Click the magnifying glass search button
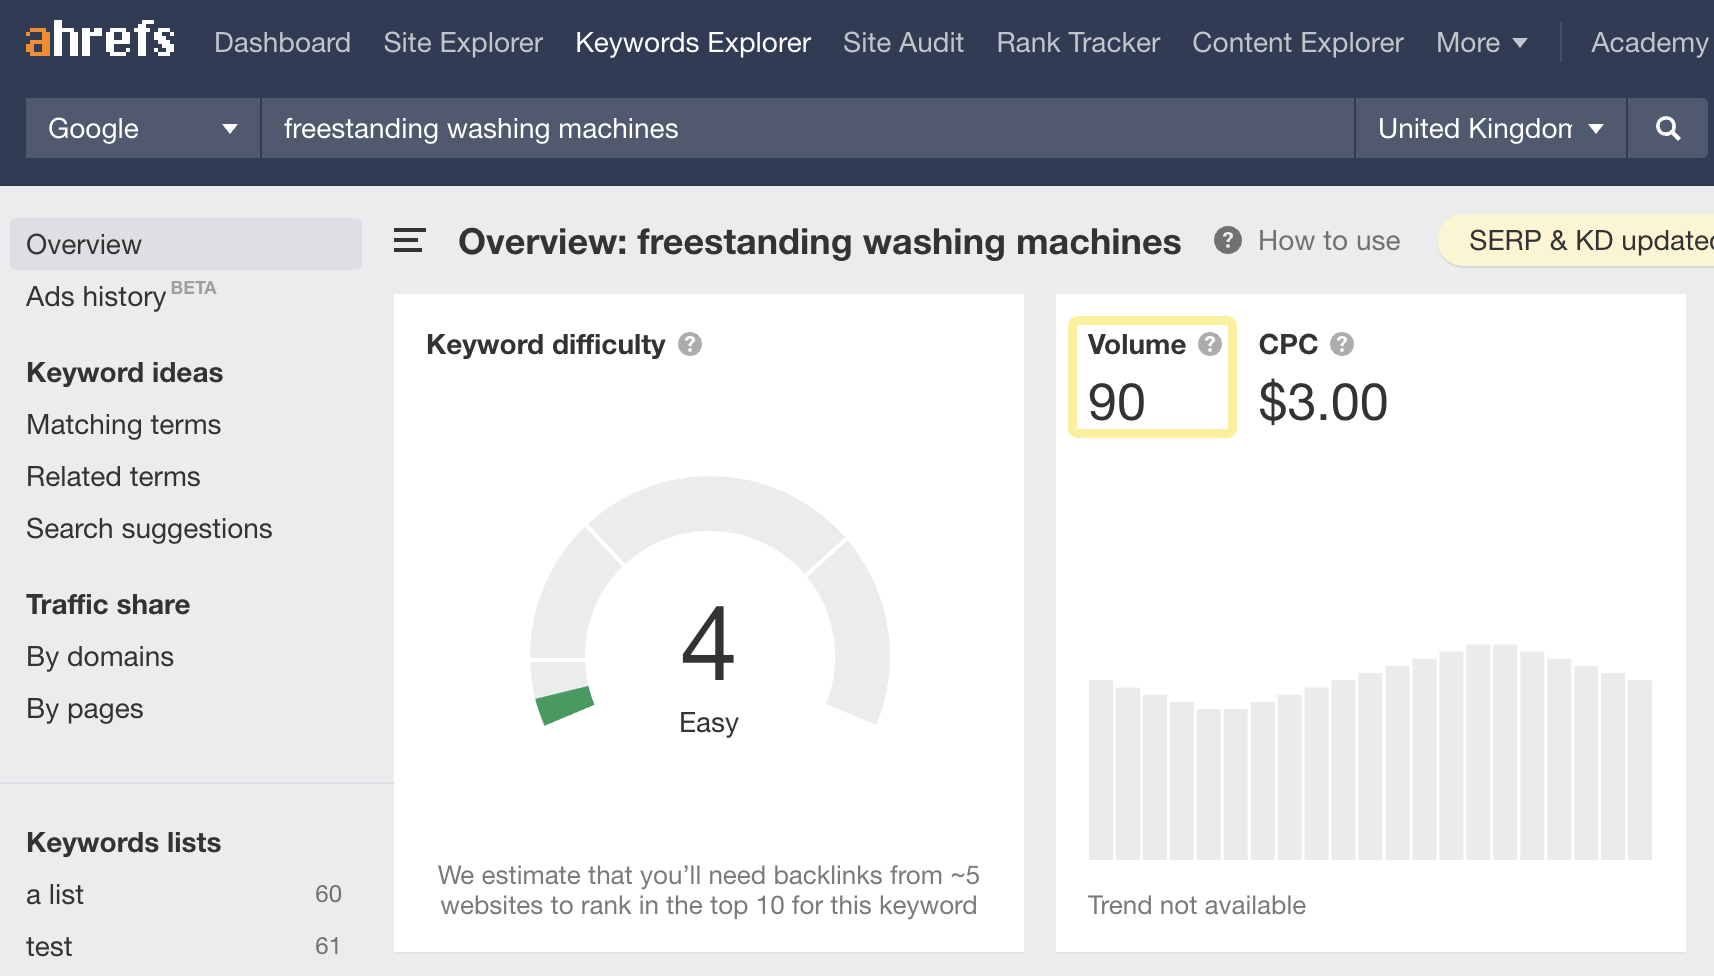The height and width of the screenshot is (976, 1714). (x=1667, y=128)
